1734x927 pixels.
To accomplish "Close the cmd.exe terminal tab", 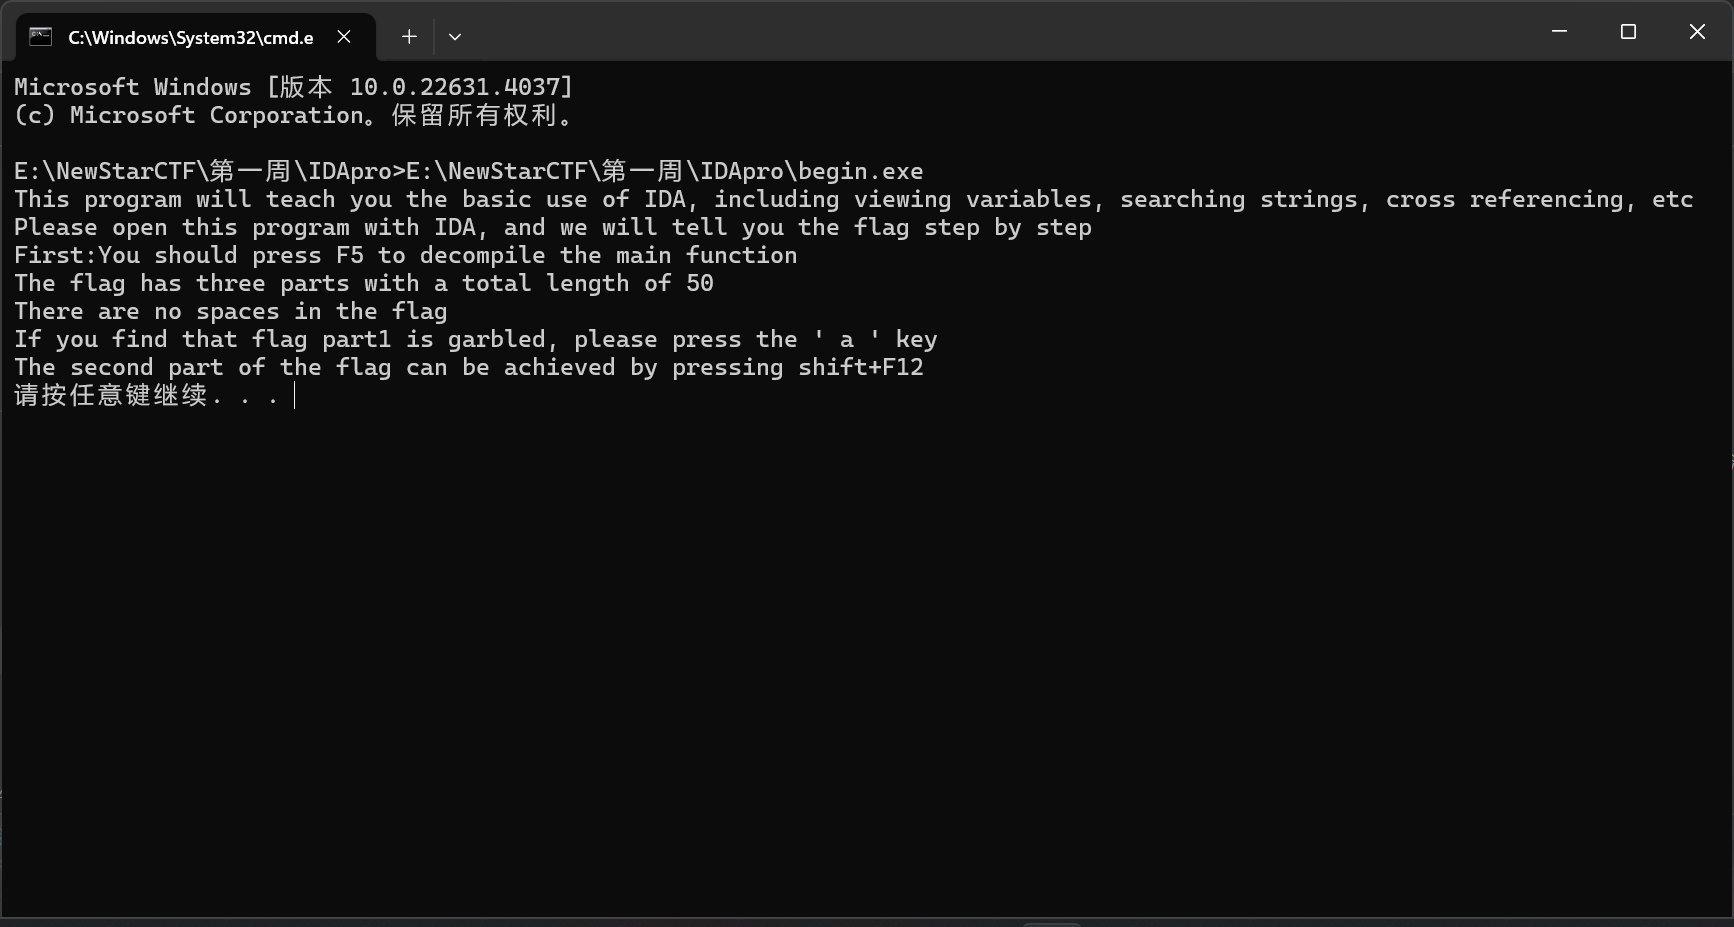I will coord(344,37).
